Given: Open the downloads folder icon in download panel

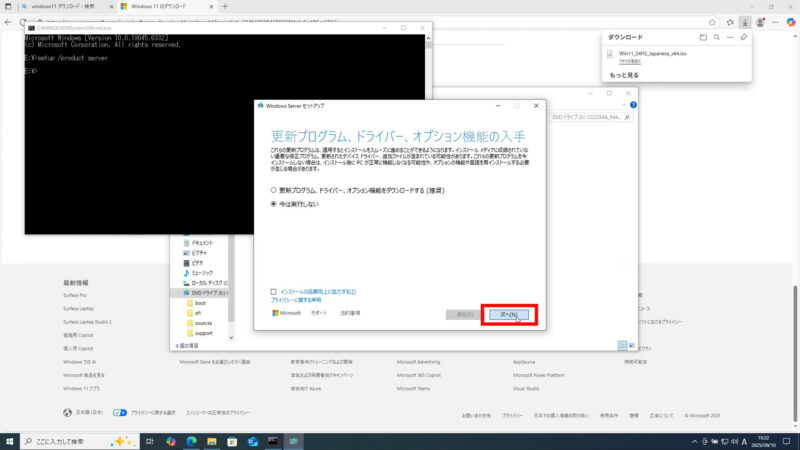Looking at the screenshot, I should pos(703,37).
